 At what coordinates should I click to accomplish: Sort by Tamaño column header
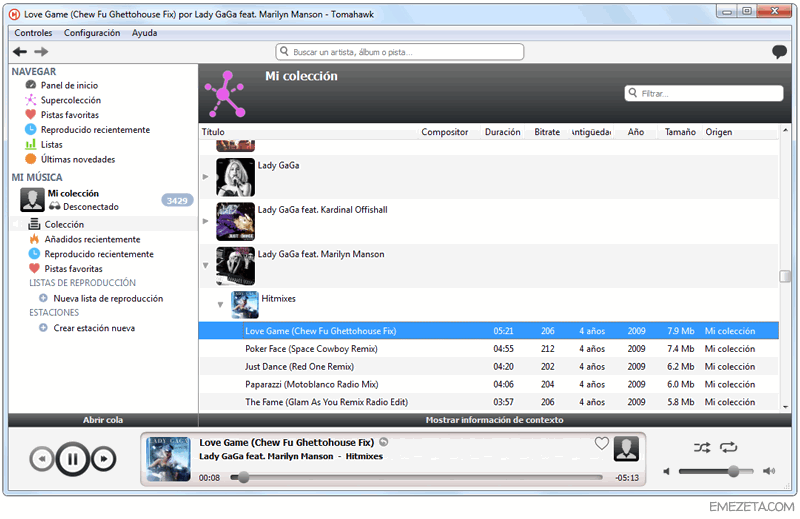tap(680, 132)
